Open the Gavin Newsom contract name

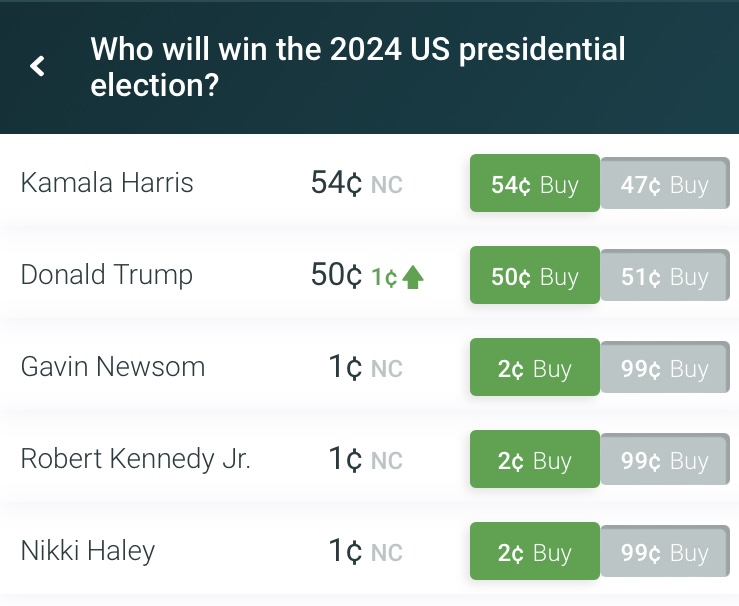pyautogui.click(x=113, y=368)
